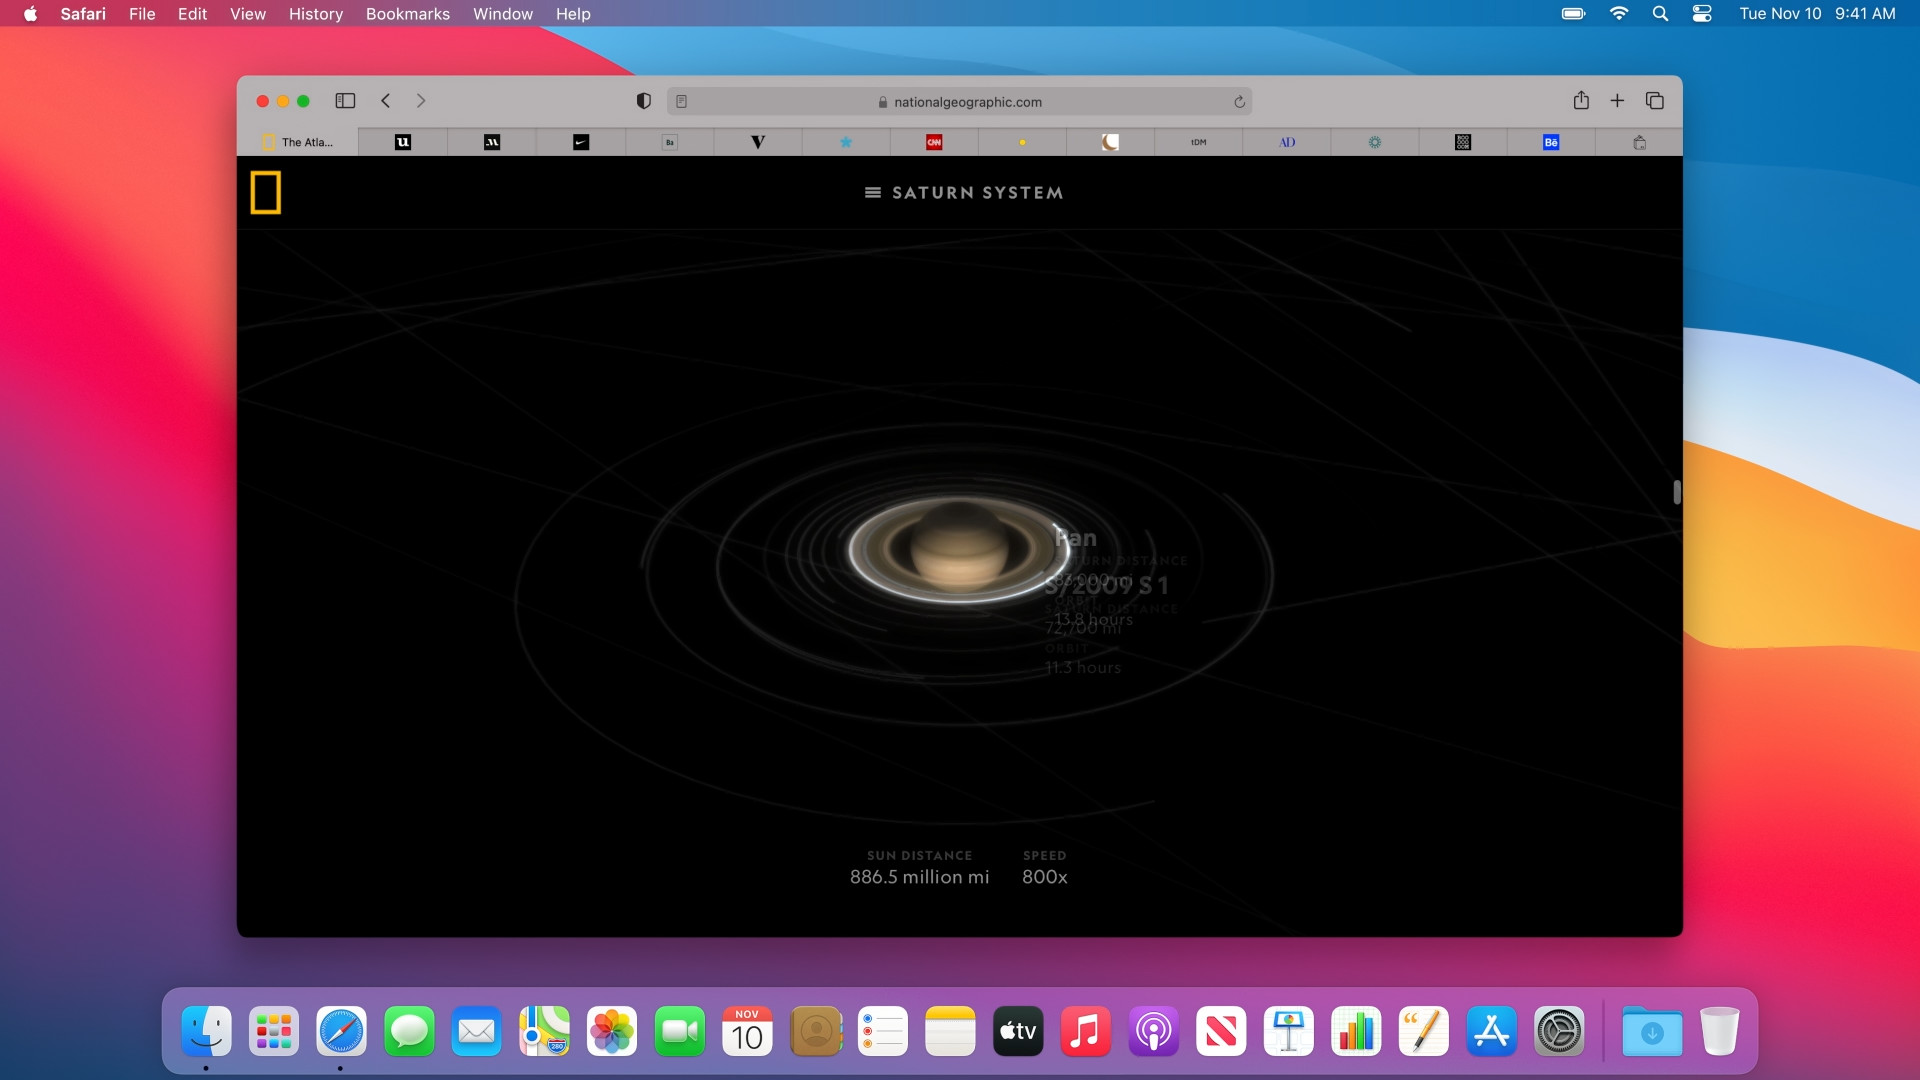Viewport: 1920px width, 1080px height.
Task: Open the Spotlight search dropdown
Action: point(1661,14)
